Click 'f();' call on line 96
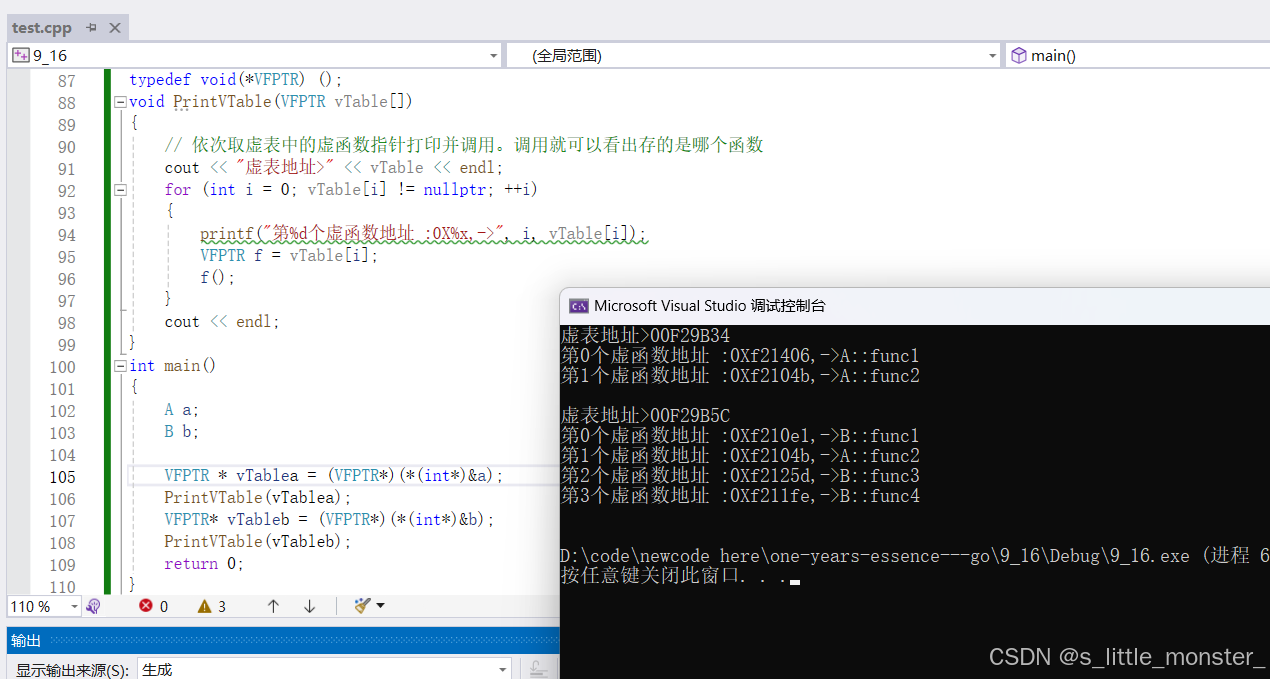 [218, 277]
